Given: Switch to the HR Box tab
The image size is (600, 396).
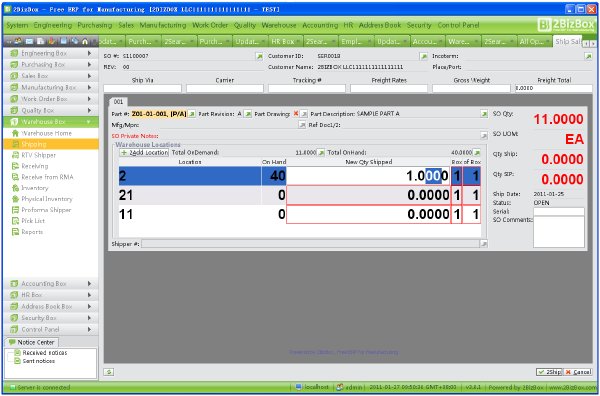Looking at the screenshot, I should (x=285, y=41).
